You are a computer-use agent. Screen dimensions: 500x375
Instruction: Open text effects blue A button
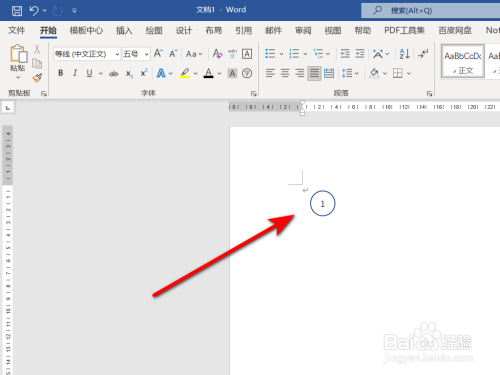pyautogui.click(x=161, y=73)
